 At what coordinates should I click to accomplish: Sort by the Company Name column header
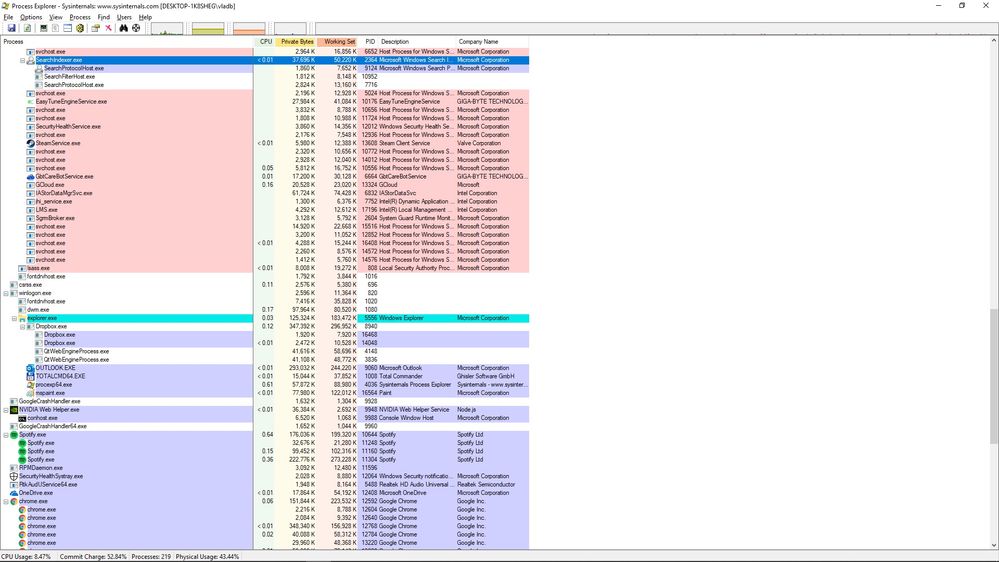(492, 41)
